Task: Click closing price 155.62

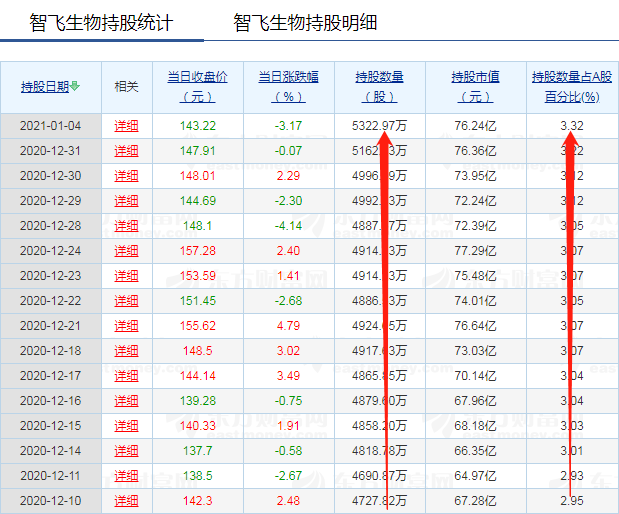Action: pyautogui.click(x=198, y=326)
